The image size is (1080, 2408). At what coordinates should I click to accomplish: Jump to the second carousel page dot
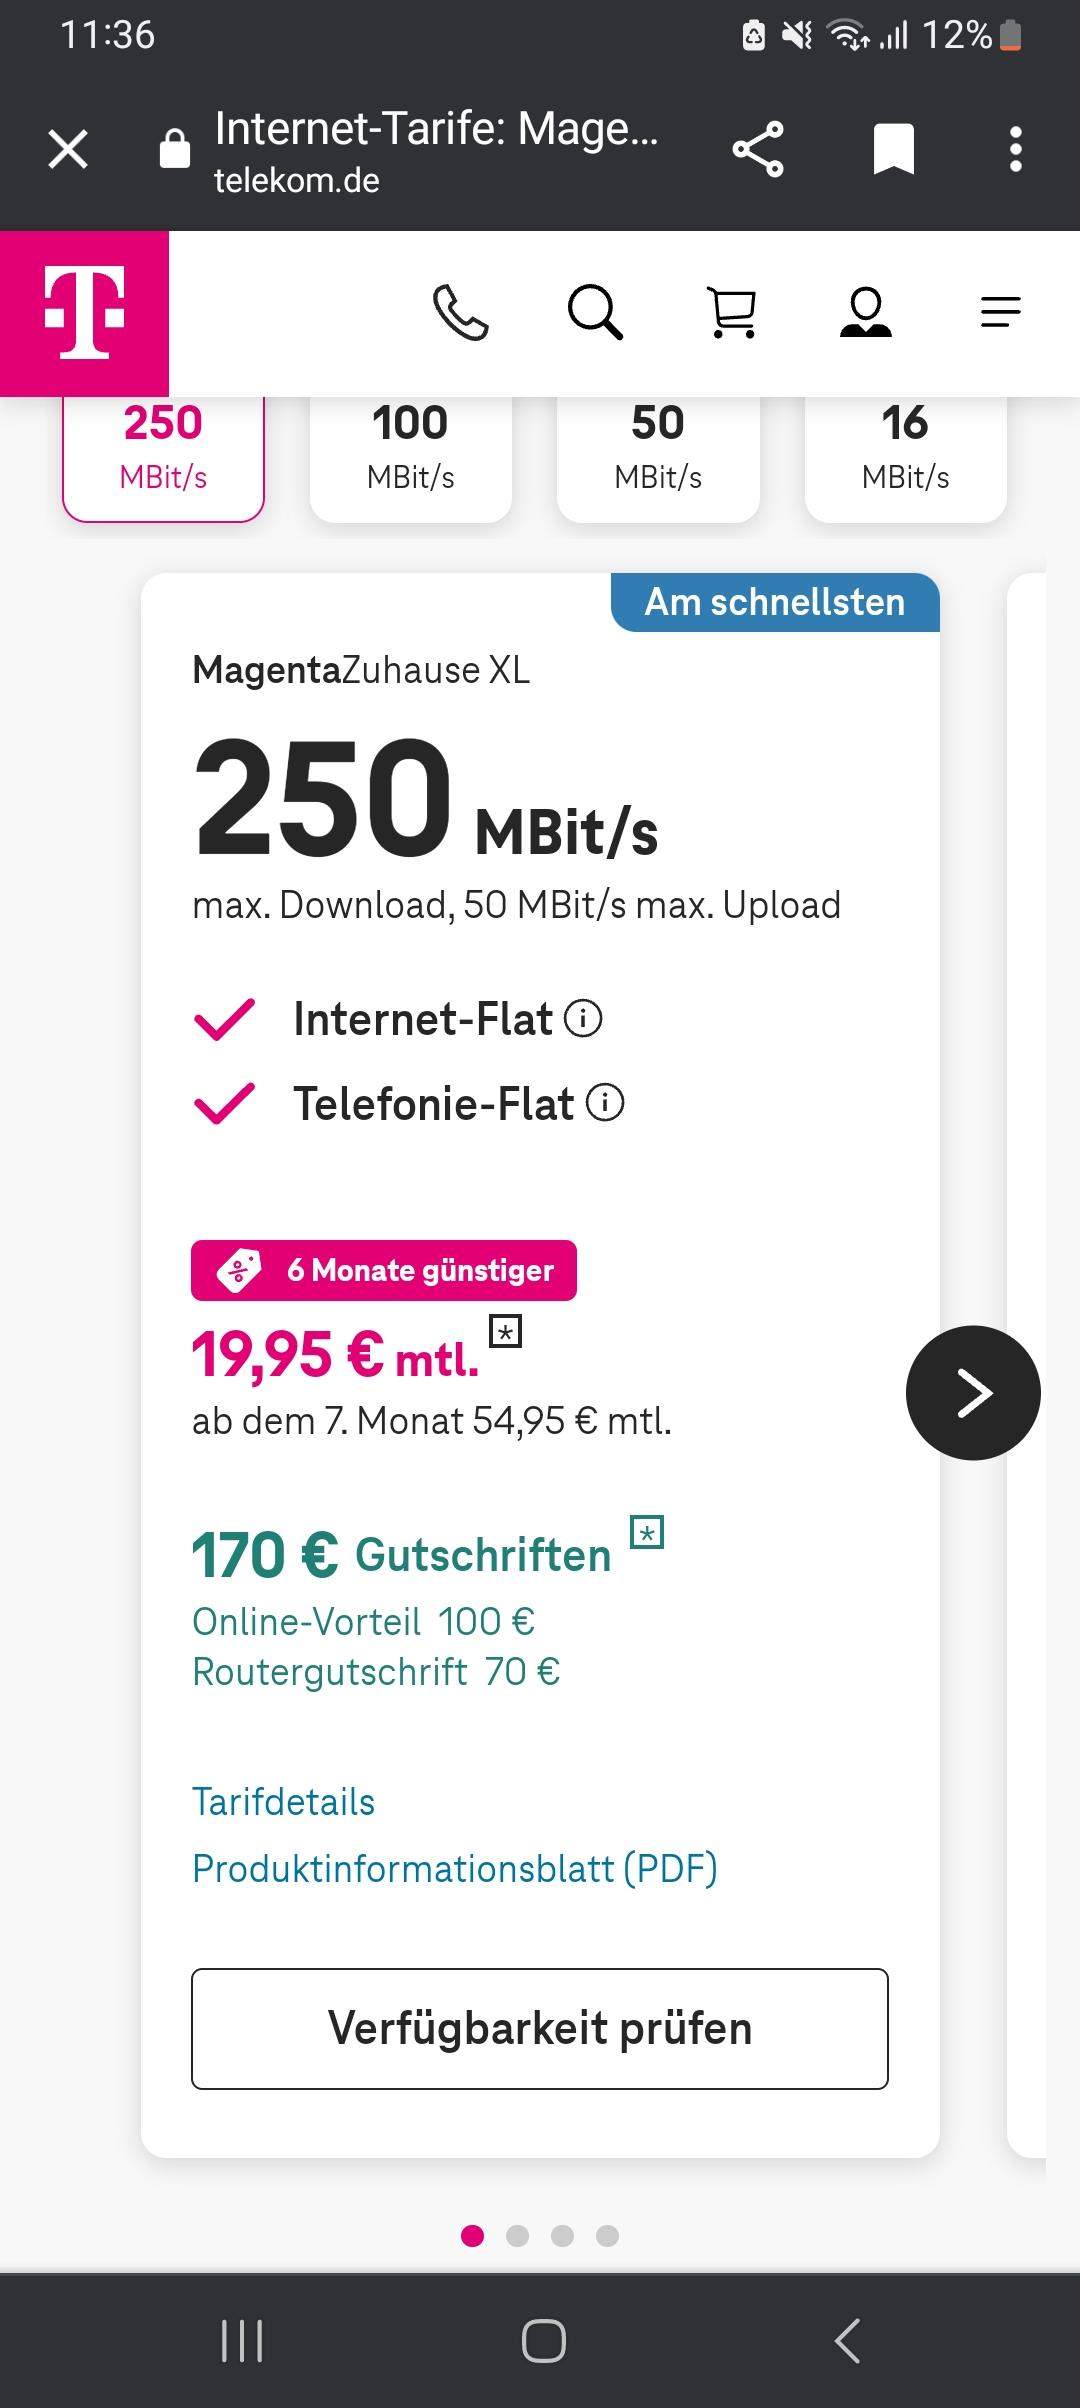pos(519,2237)
